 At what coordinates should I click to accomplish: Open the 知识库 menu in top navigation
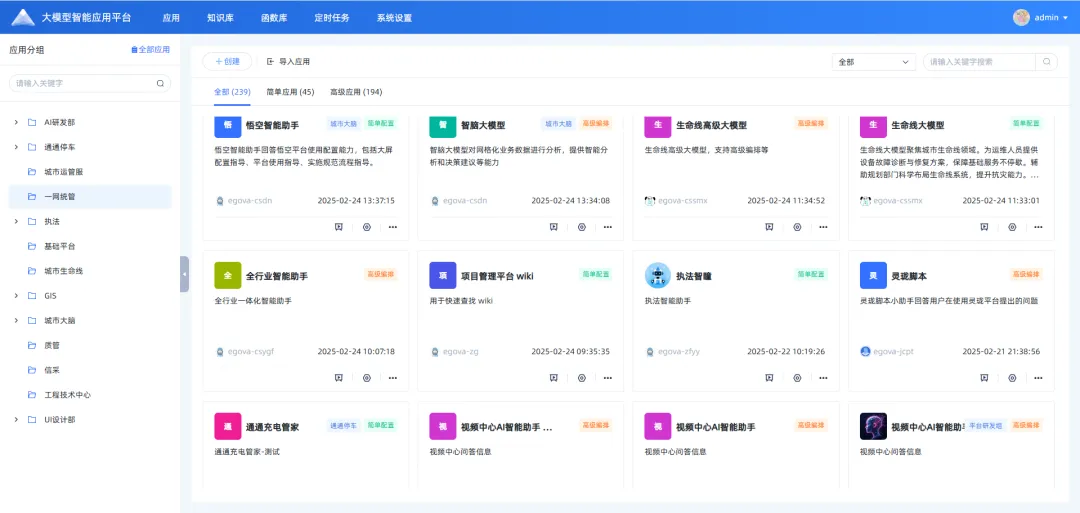(220, 18)
